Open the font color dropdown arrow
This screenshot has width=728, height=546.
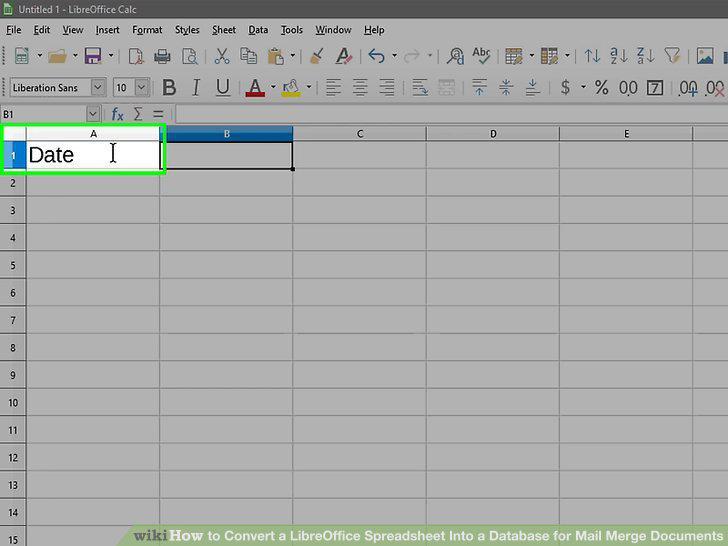pos(273,88)
